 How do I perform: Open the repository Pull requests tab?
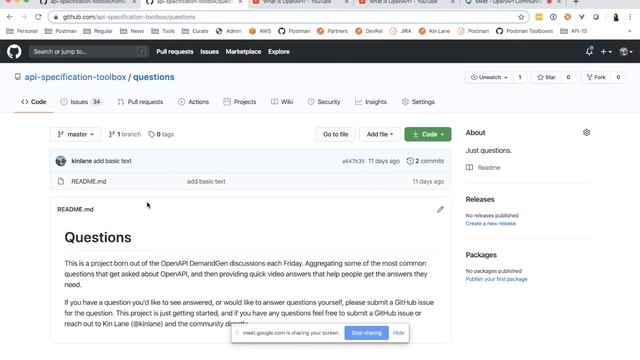(x=140, y=102)
